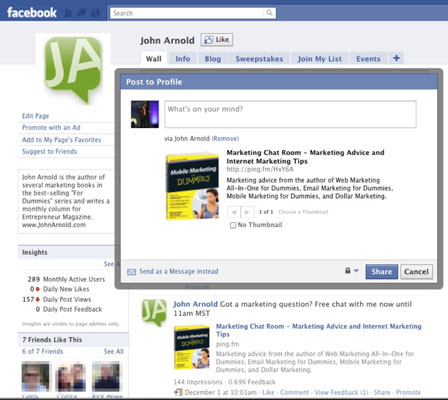Image resolution: width=448 pixels, height=400 pixels.
Task: Click the search magnifier icon
Action: [x=269, y=13]
